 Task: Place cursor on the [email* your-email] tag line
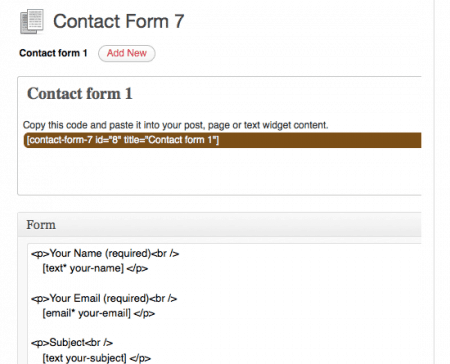pyautogui.click(x=99, y=313)
